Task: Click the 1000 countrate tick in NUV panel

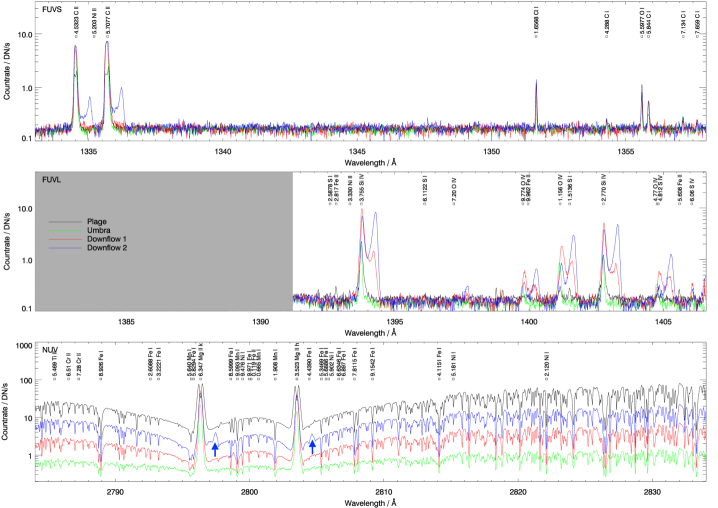Action: tap(25, 346)
